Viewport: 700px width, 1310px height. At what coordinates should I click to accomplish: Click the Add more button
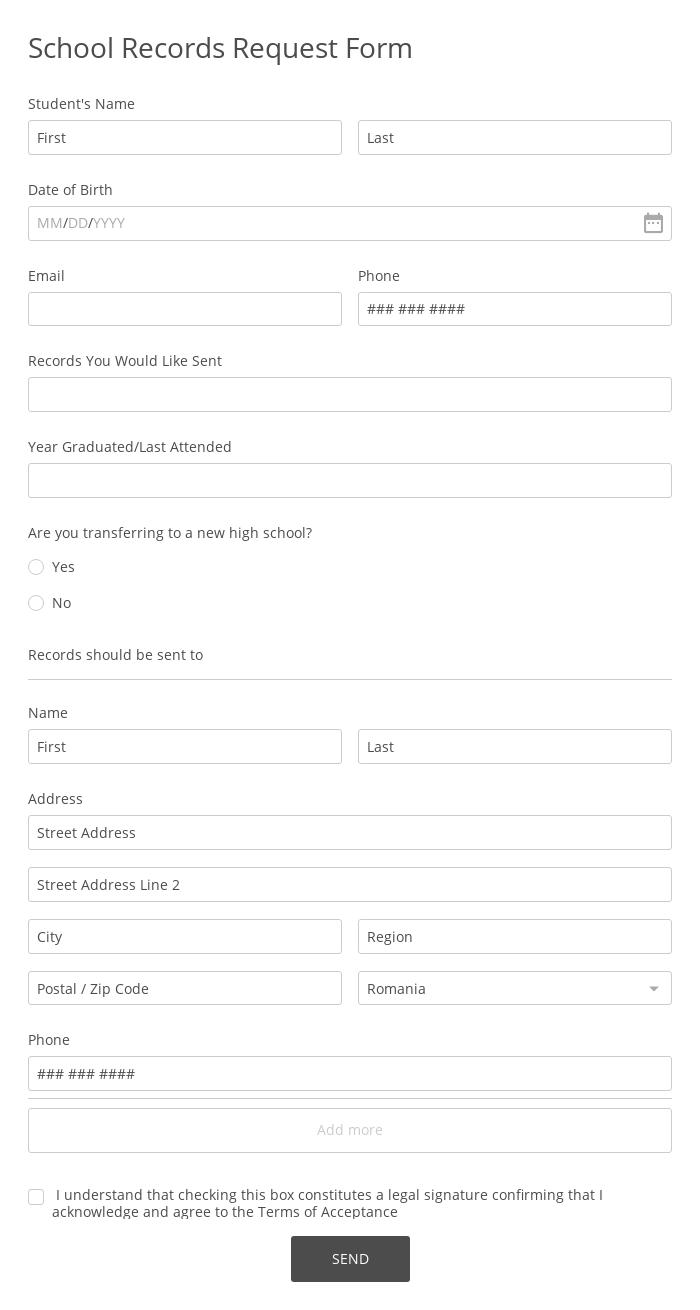(x=350, y=1130)
